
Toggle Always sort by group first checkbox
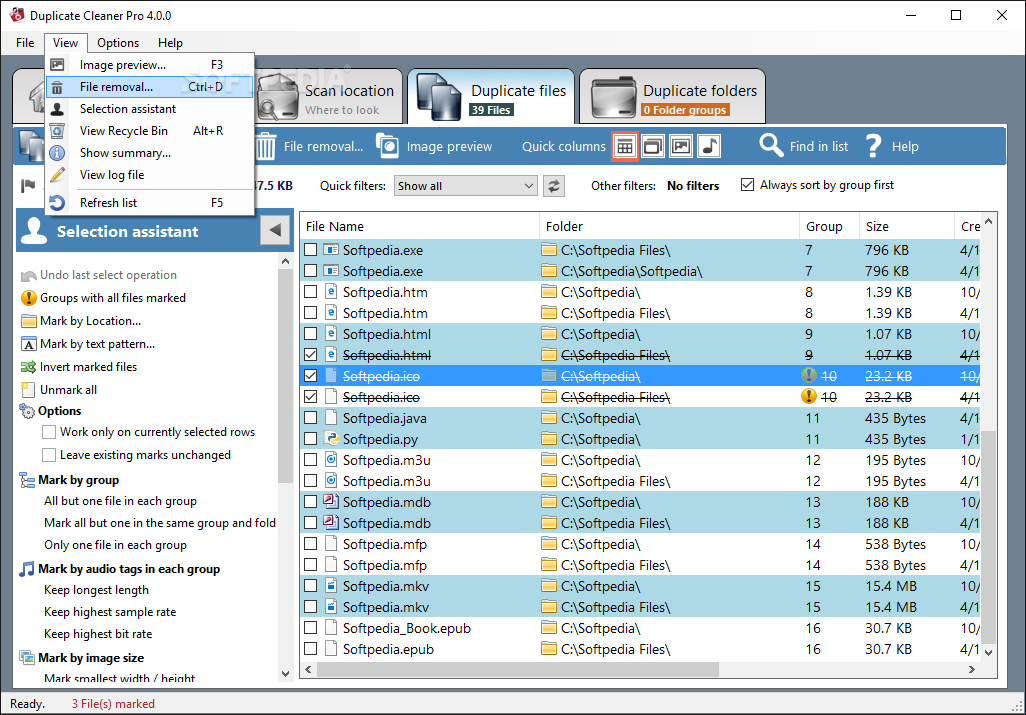click(x=747, y=184)
